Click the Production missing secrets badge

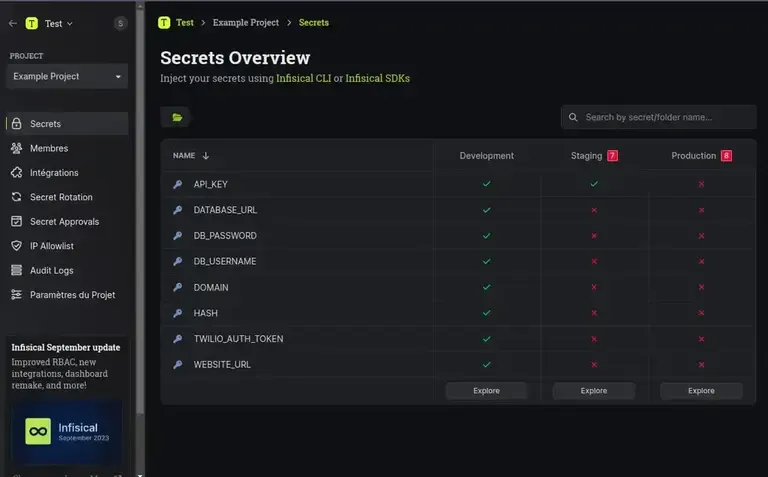pyautogui.click(x=726, y=156)
